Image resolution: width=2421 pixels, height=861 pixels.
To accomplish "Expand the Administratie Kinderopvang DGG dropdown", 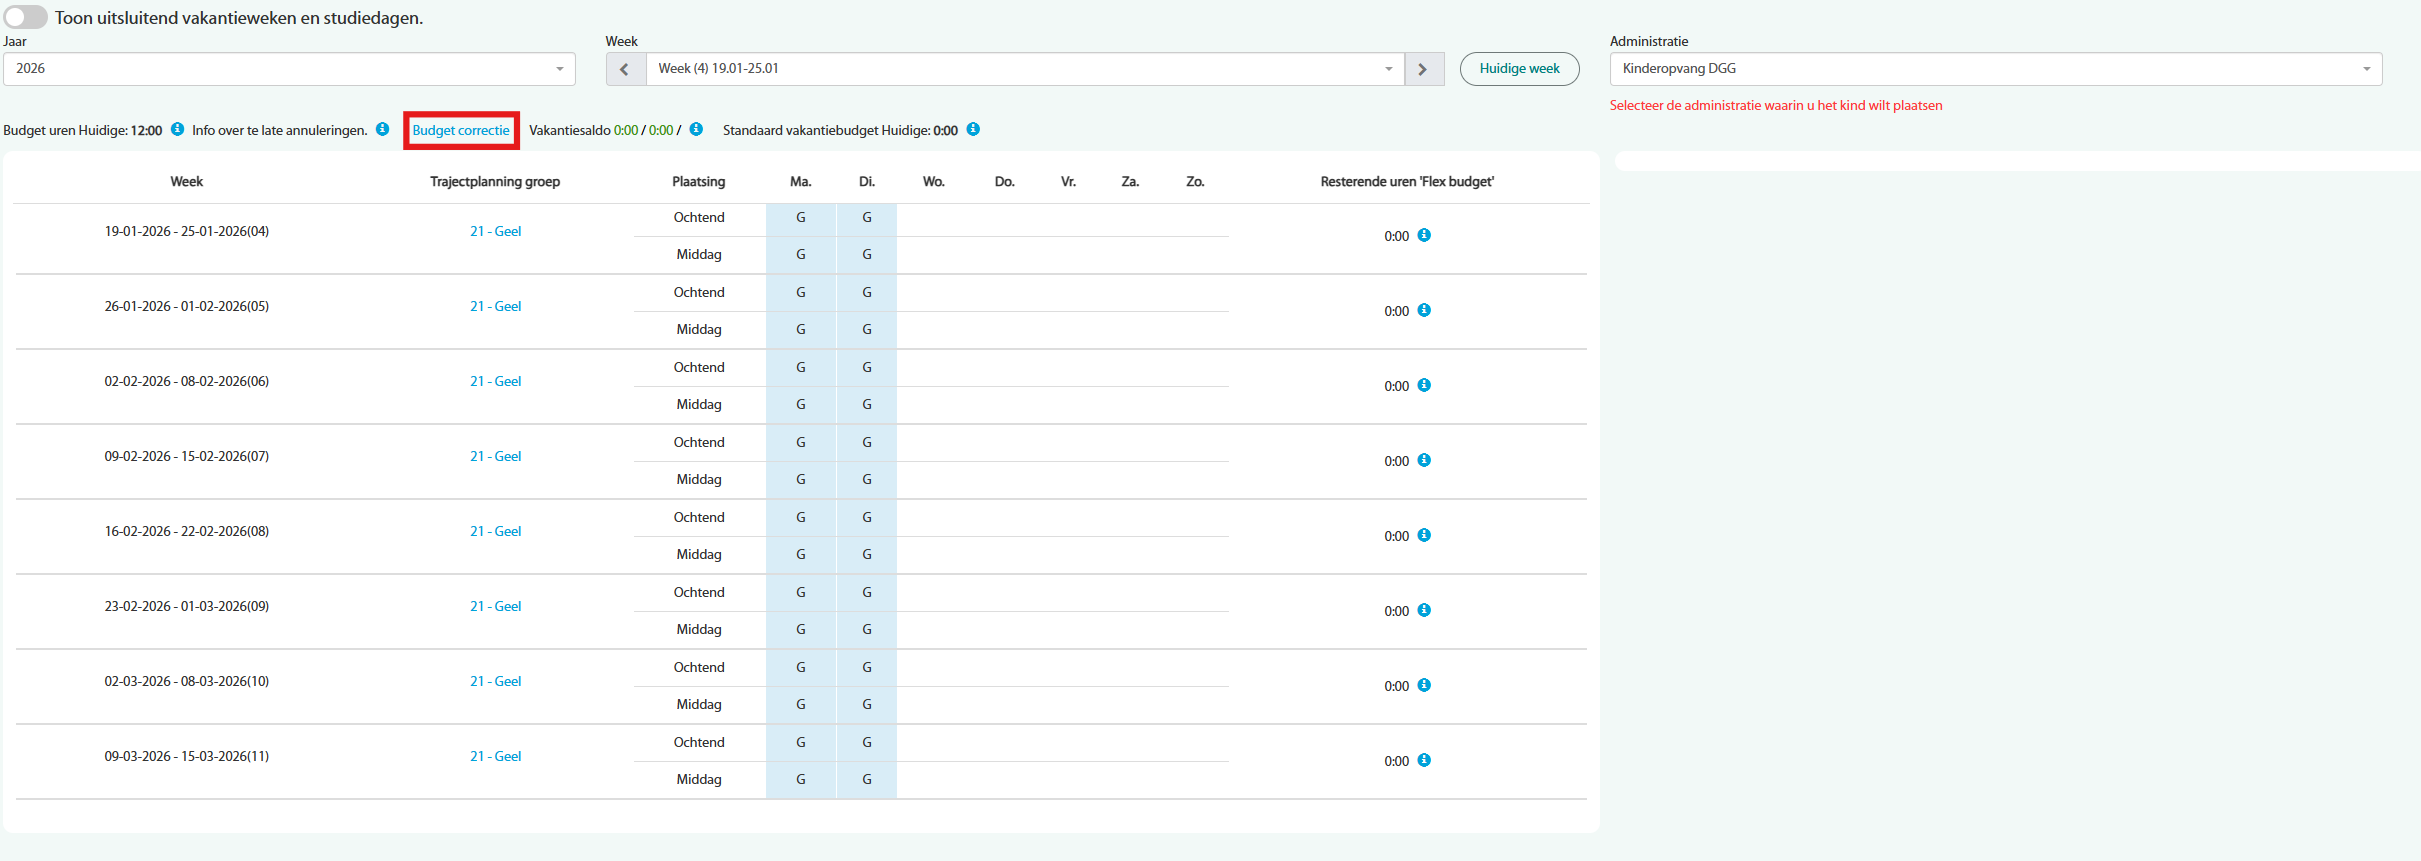I will (1995, 69).
